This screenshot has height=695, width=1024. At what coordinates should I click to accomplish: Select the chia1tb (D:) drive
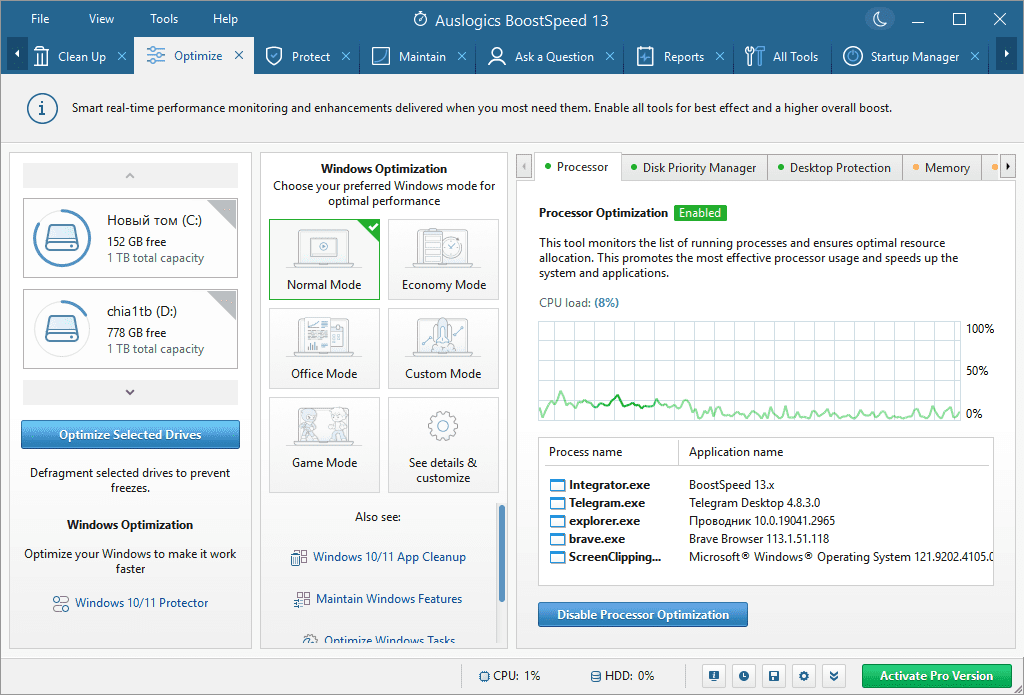pos(131,329)
